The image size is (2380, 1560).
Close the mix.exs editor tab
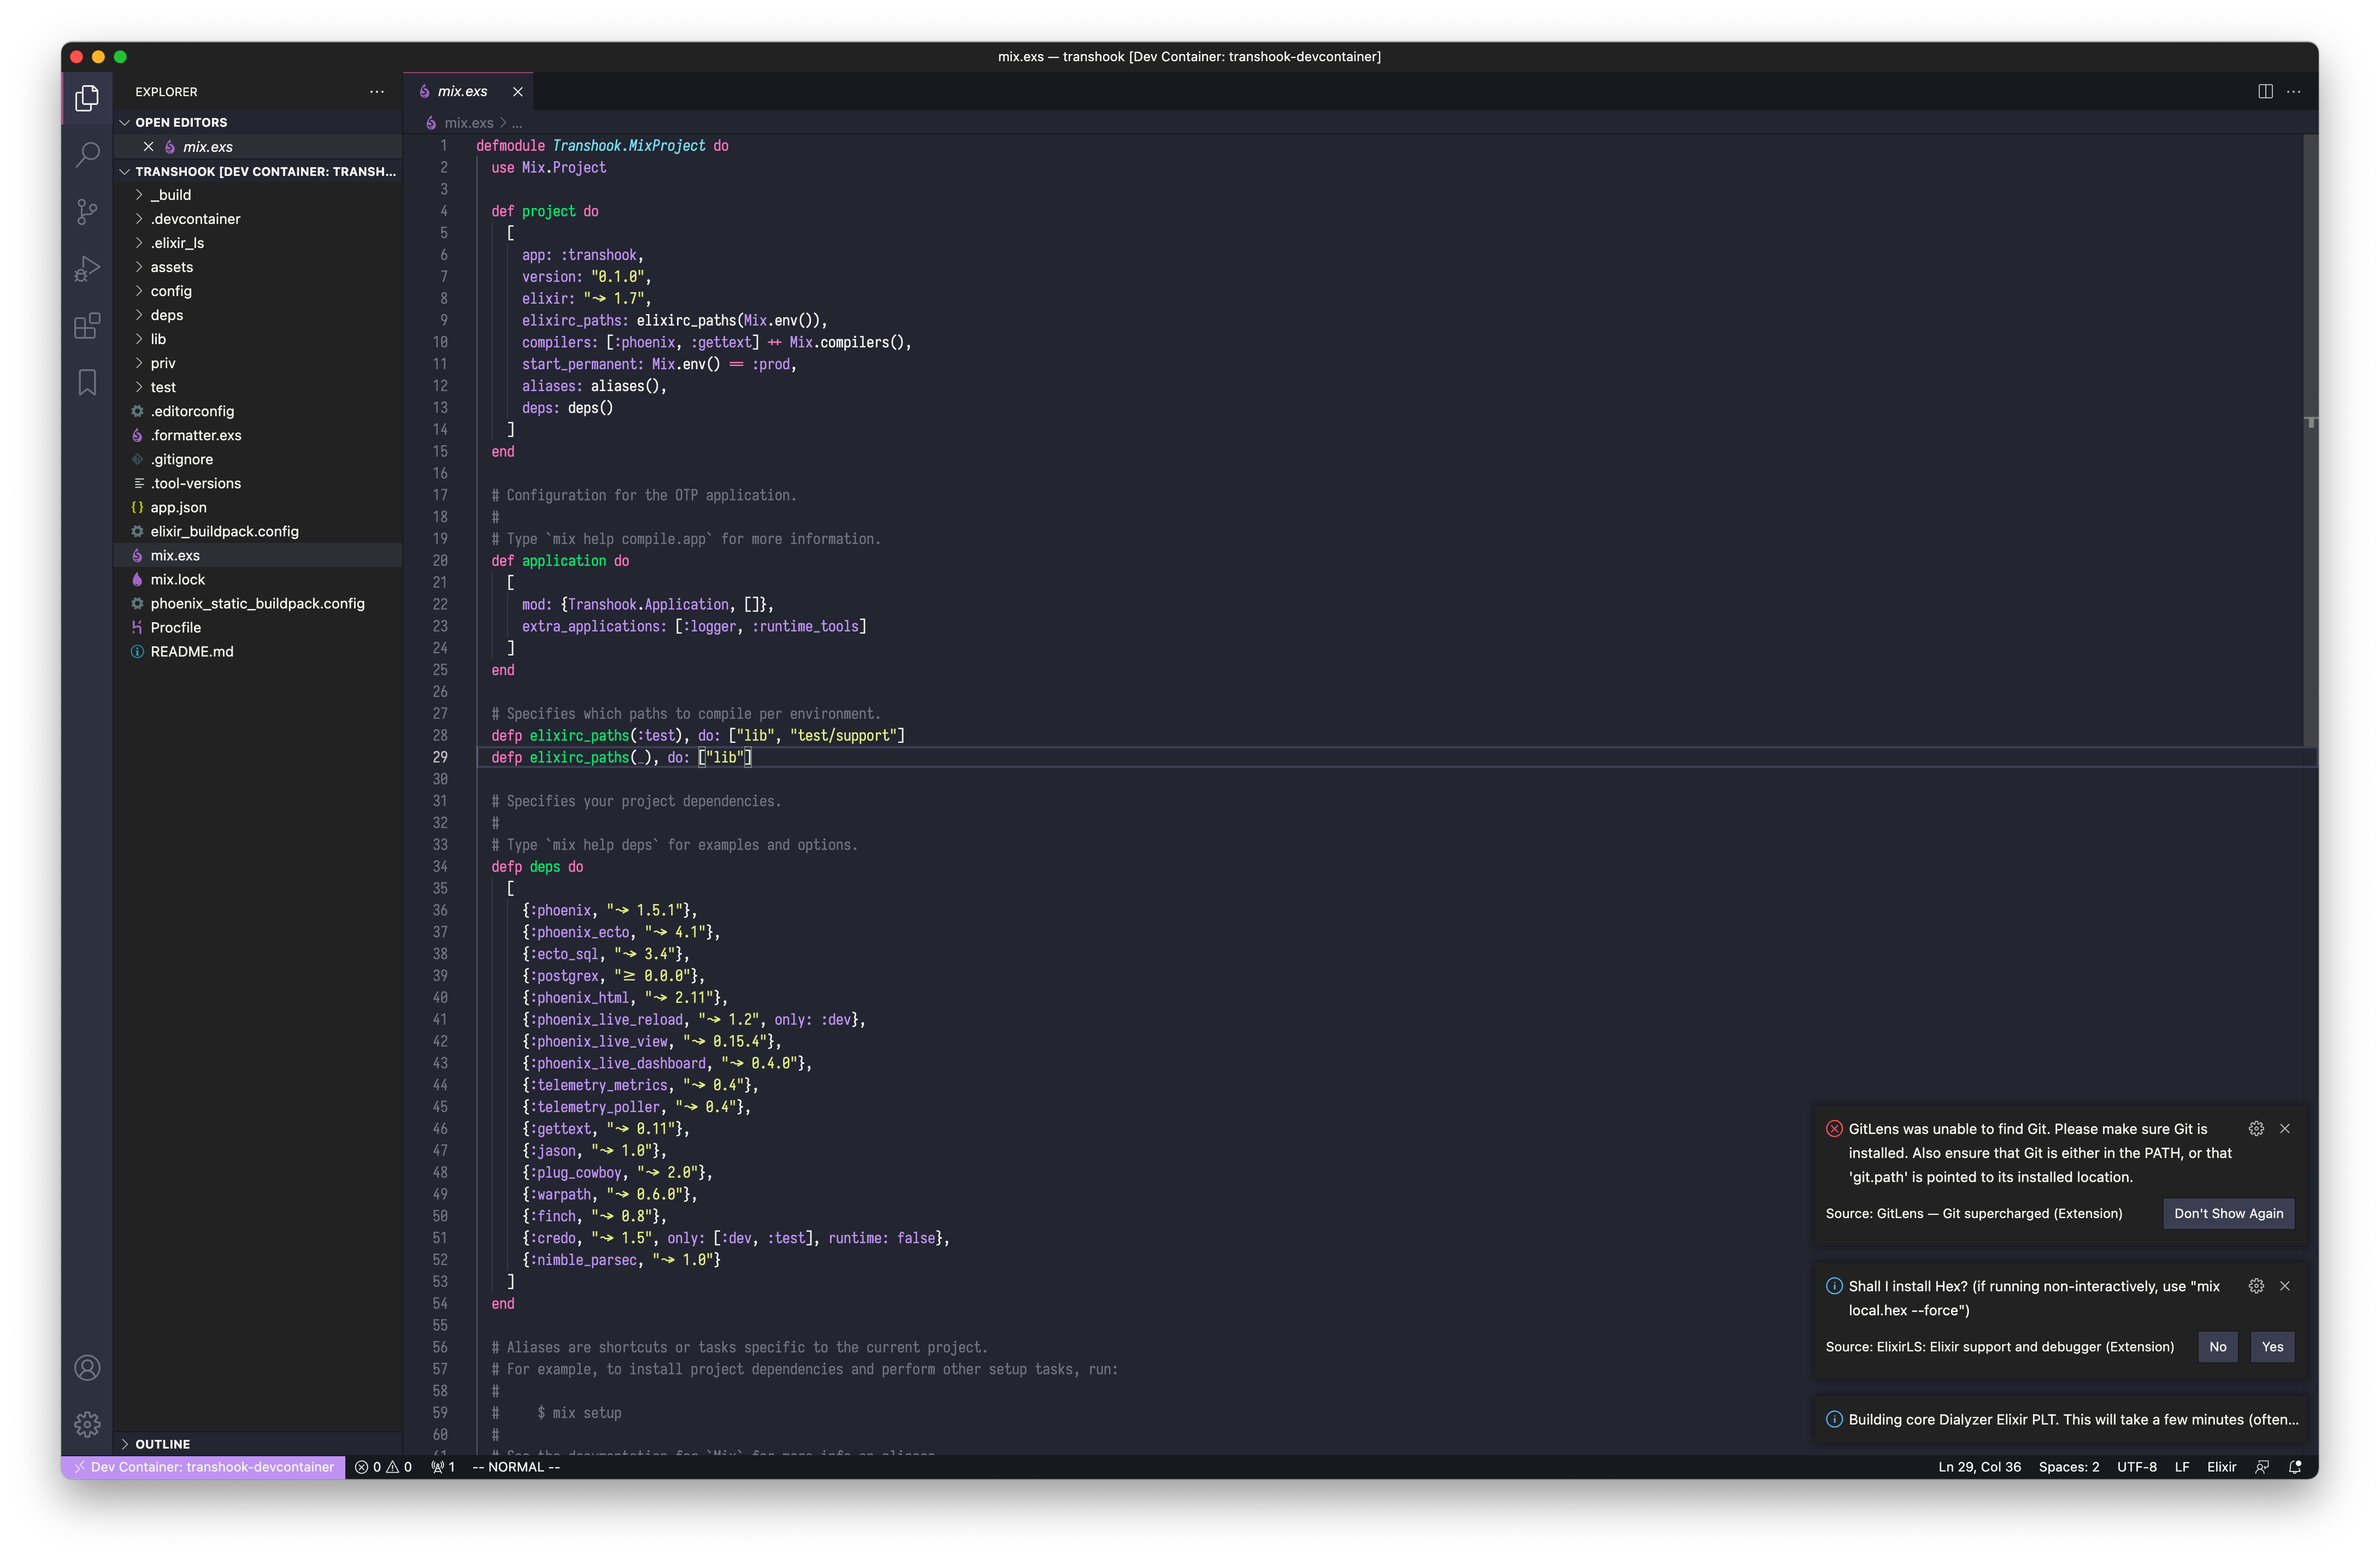click(517, 92)
